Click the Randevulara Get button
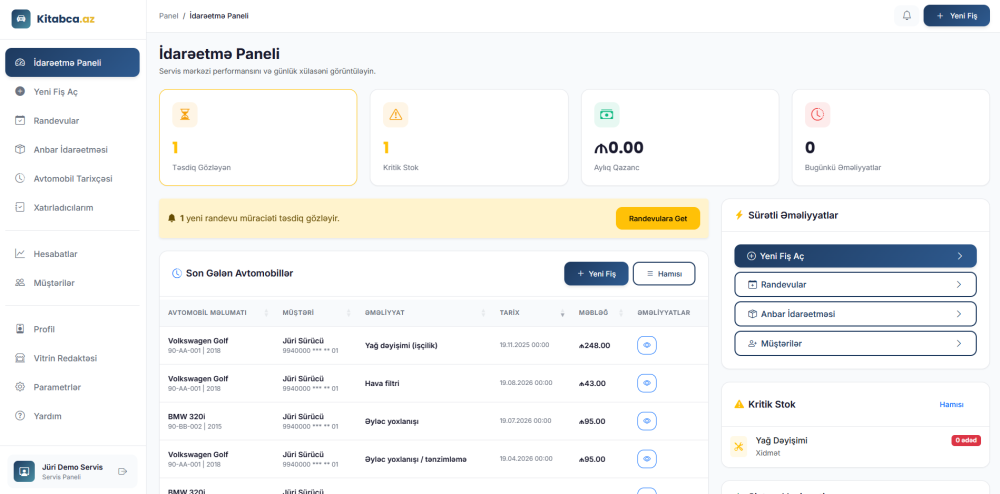This screenshot has height=494, width=1000. point(658,218)
